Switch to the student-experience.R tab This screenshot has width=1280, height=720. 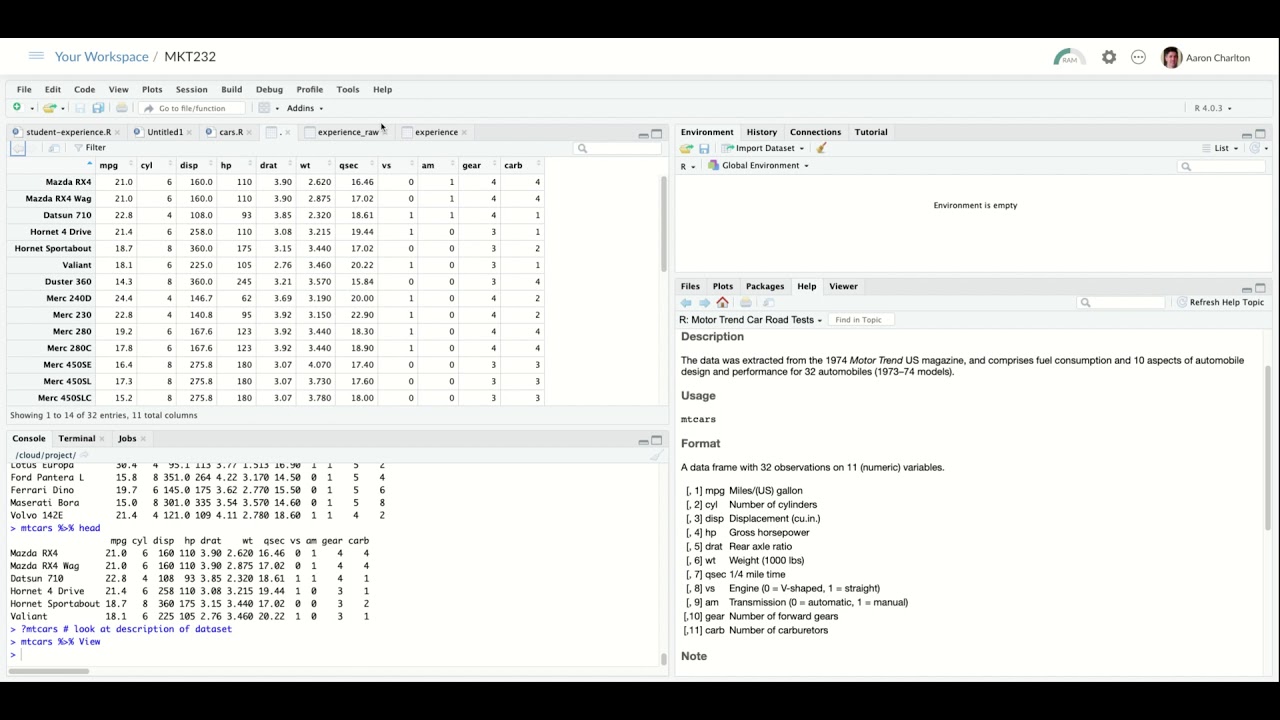point(68,132)
